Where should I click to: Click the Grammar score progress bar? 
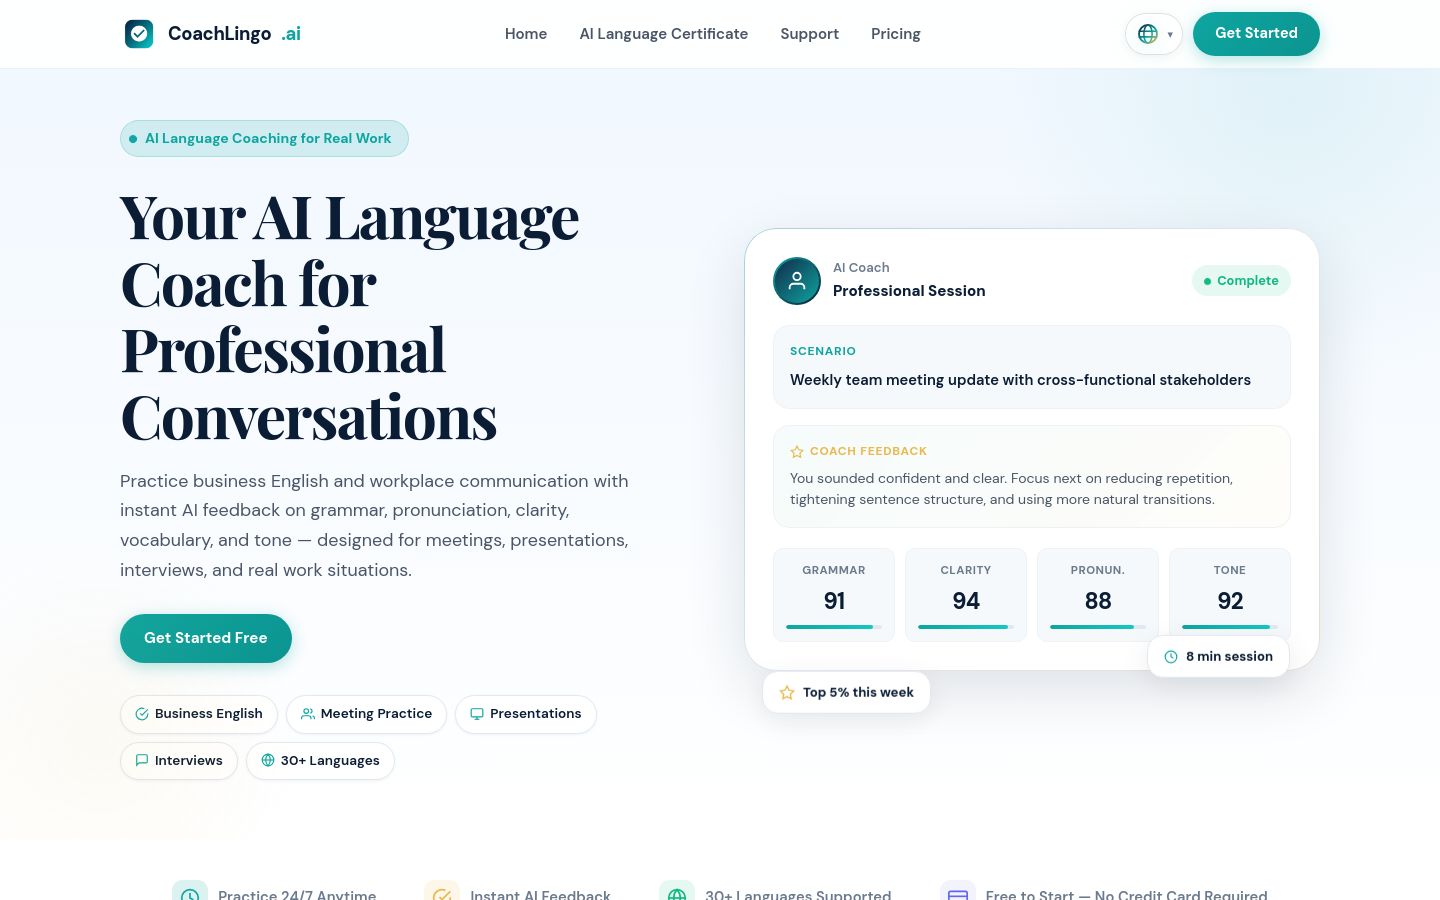(834, 627)
